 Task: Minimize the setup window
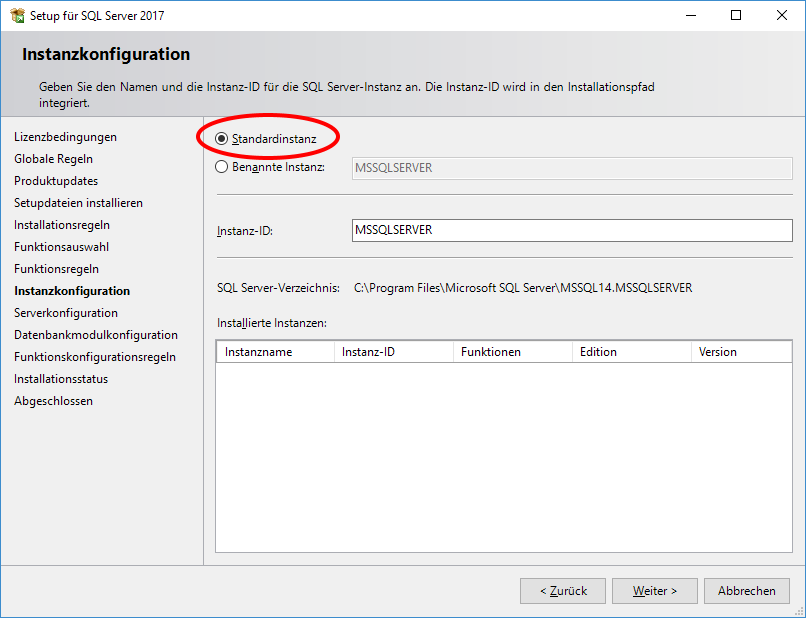point(691,15)
